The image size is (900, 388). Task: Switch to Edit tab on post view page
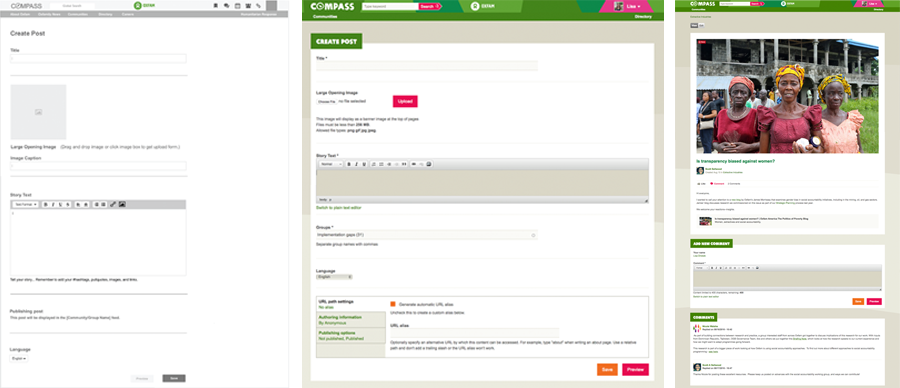click(701, 26)
